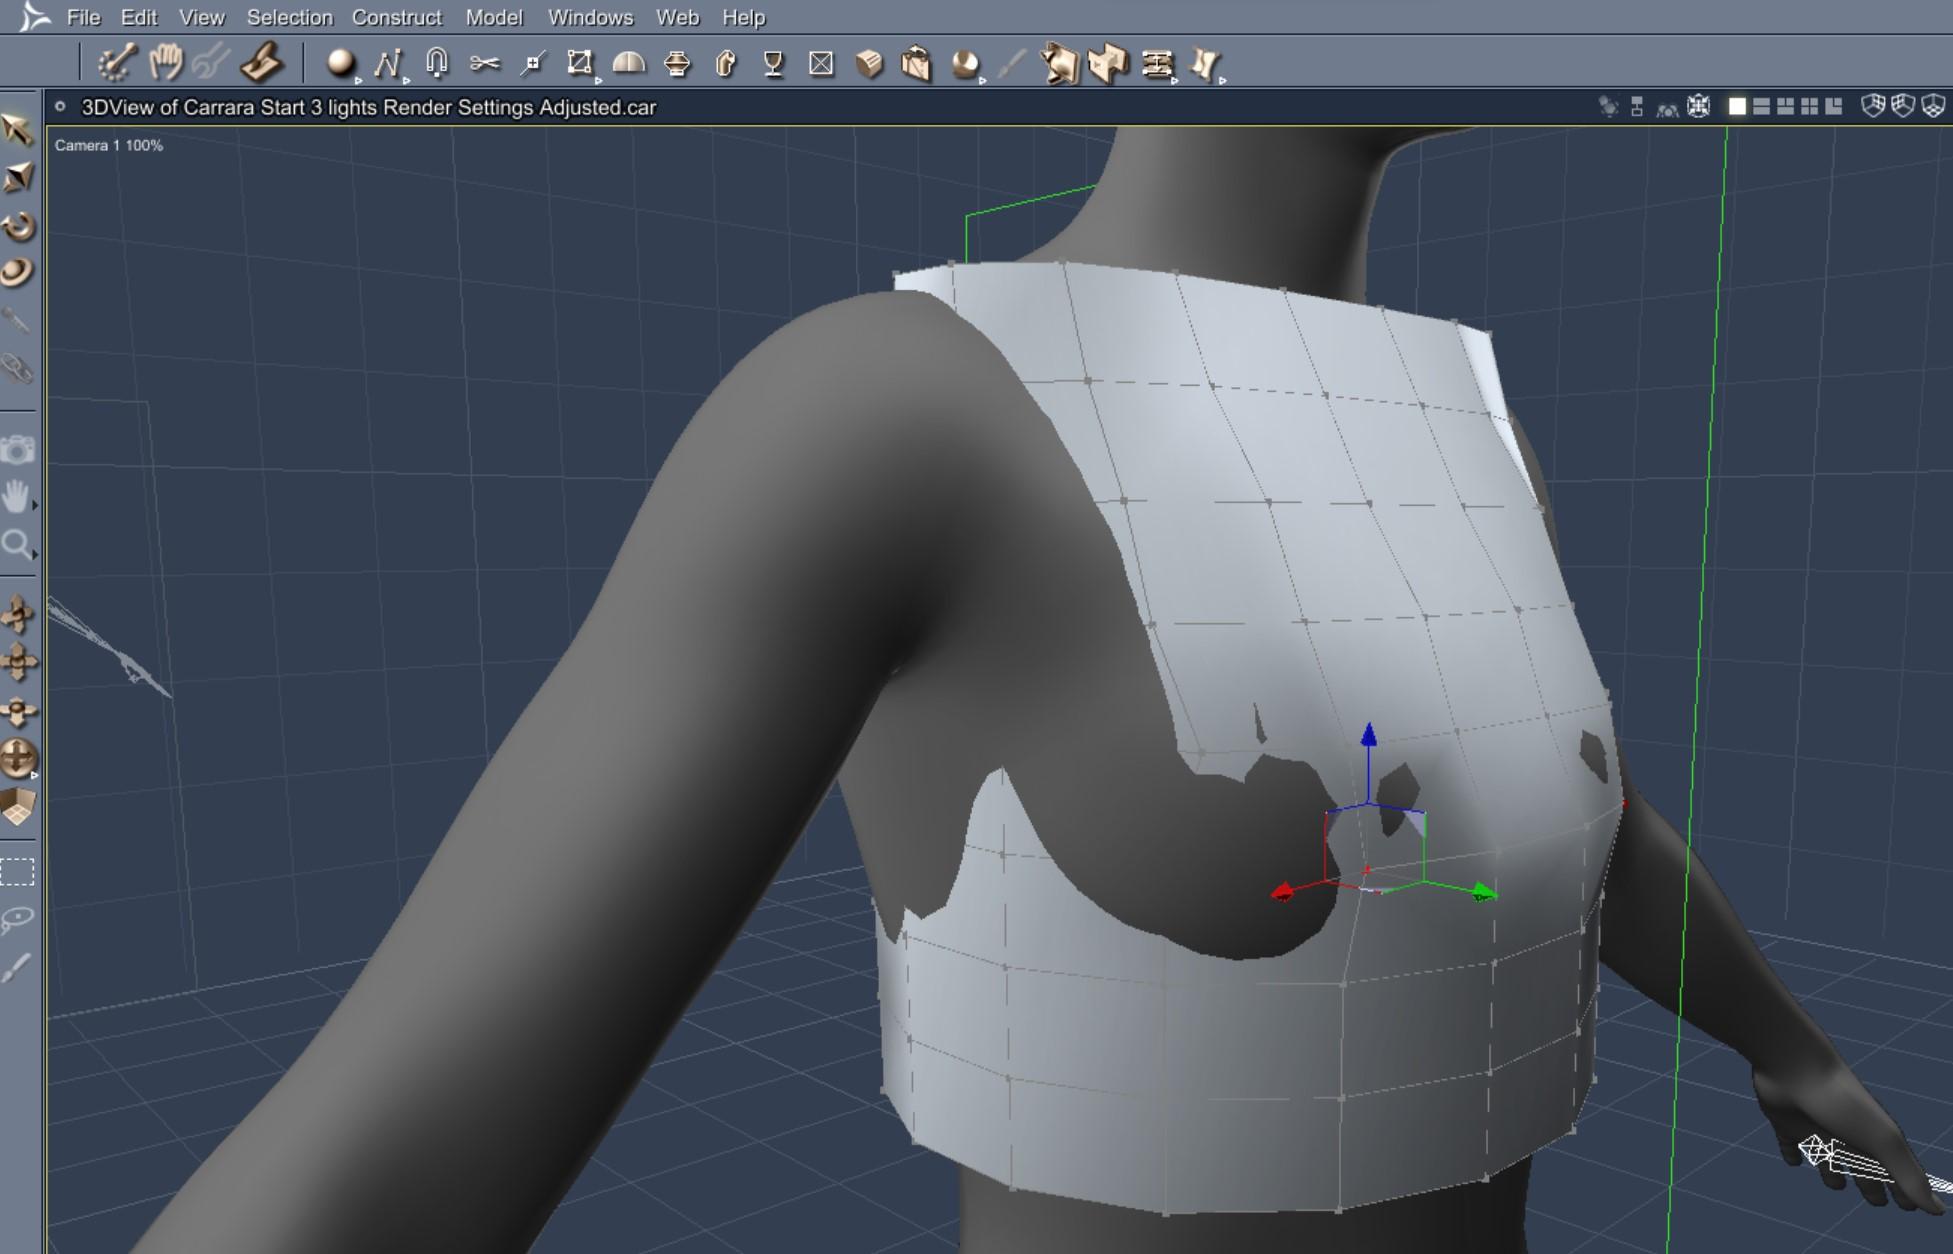1953x1254 pixels.
Task: Open the Construct menu
Action: (x=396, y=17)
